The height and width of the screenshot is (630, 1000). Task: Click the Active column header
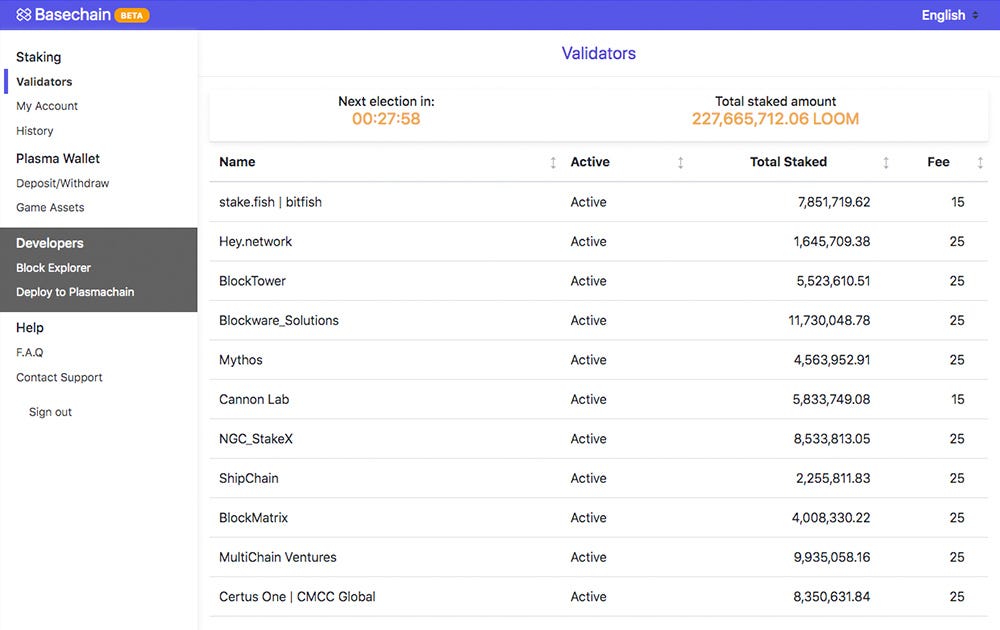[x=590, y=162]
